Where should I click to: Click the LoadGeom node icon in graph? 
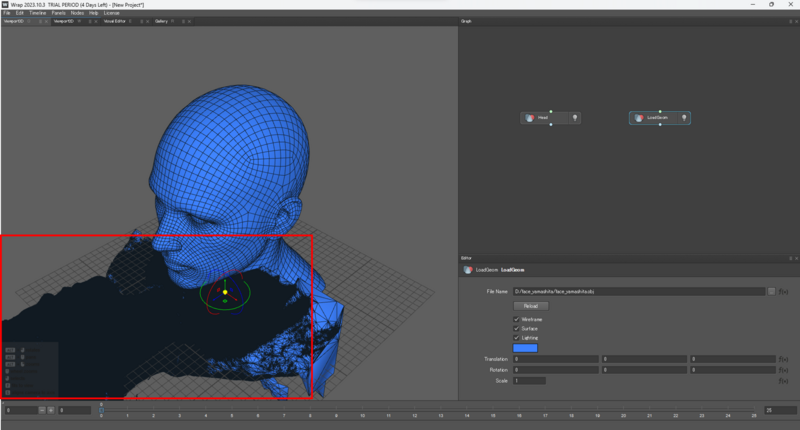coord(639,118)
